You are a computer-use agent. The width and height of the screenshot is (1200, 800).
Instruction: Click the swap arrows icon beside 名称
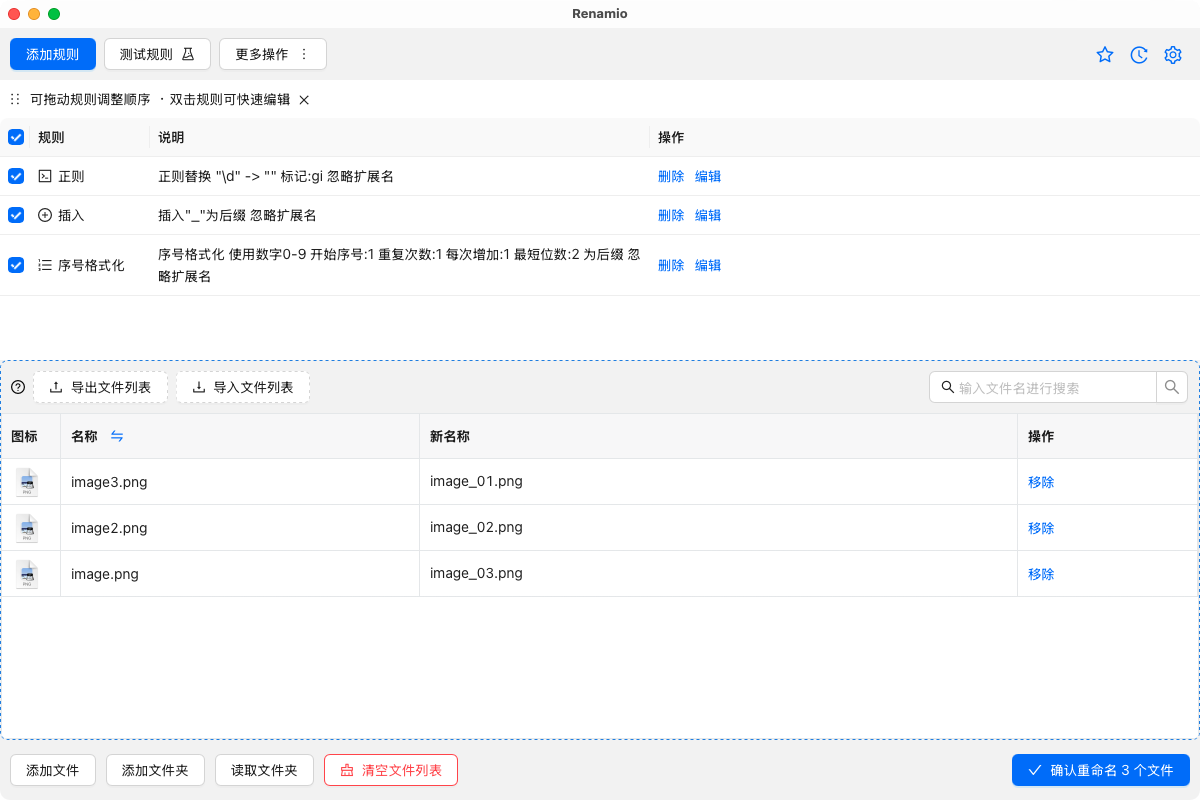click(117, 436)
